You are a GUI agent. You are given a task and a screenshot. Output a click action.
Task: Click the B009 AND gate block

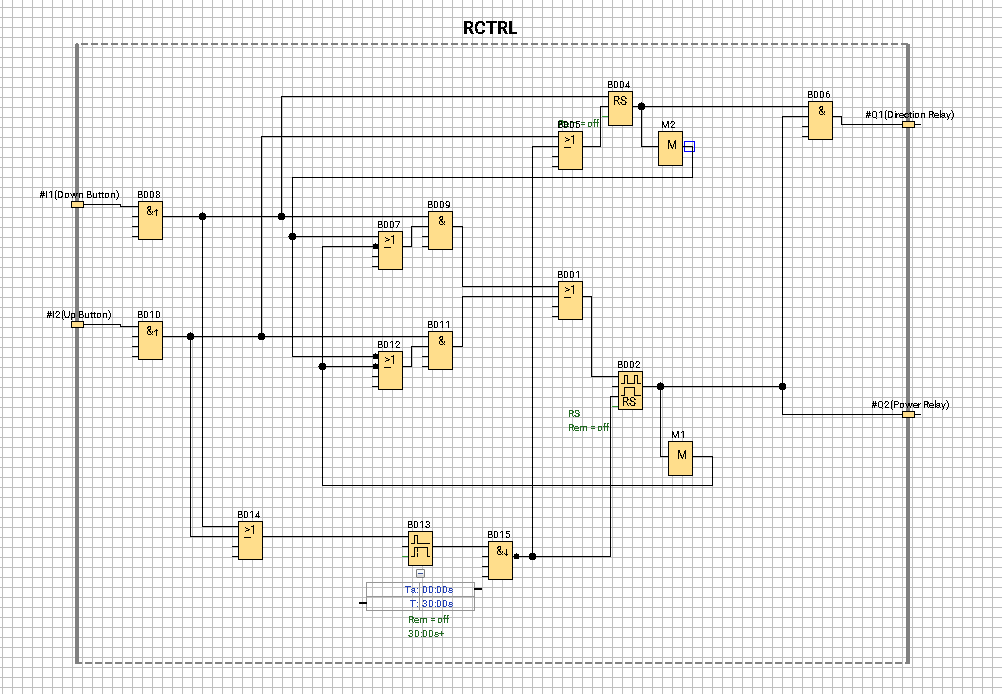point(440,229)
